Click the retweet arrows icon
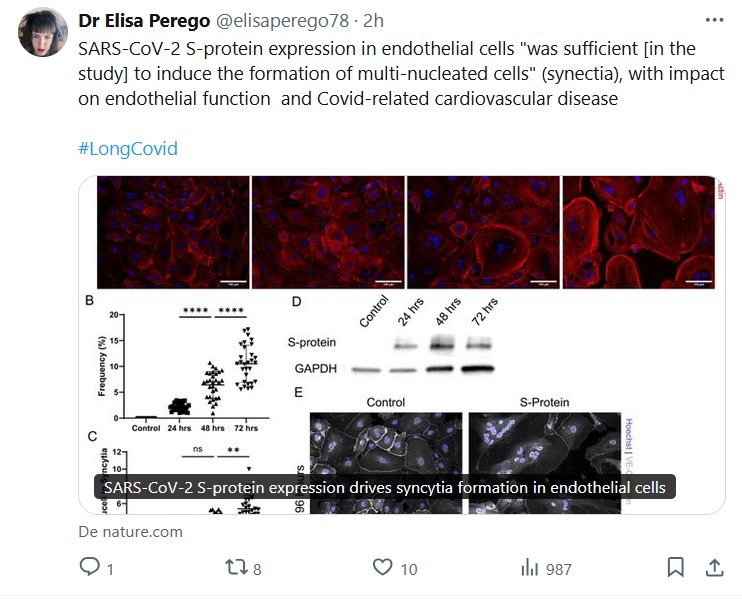 click(x=236, y=568)
